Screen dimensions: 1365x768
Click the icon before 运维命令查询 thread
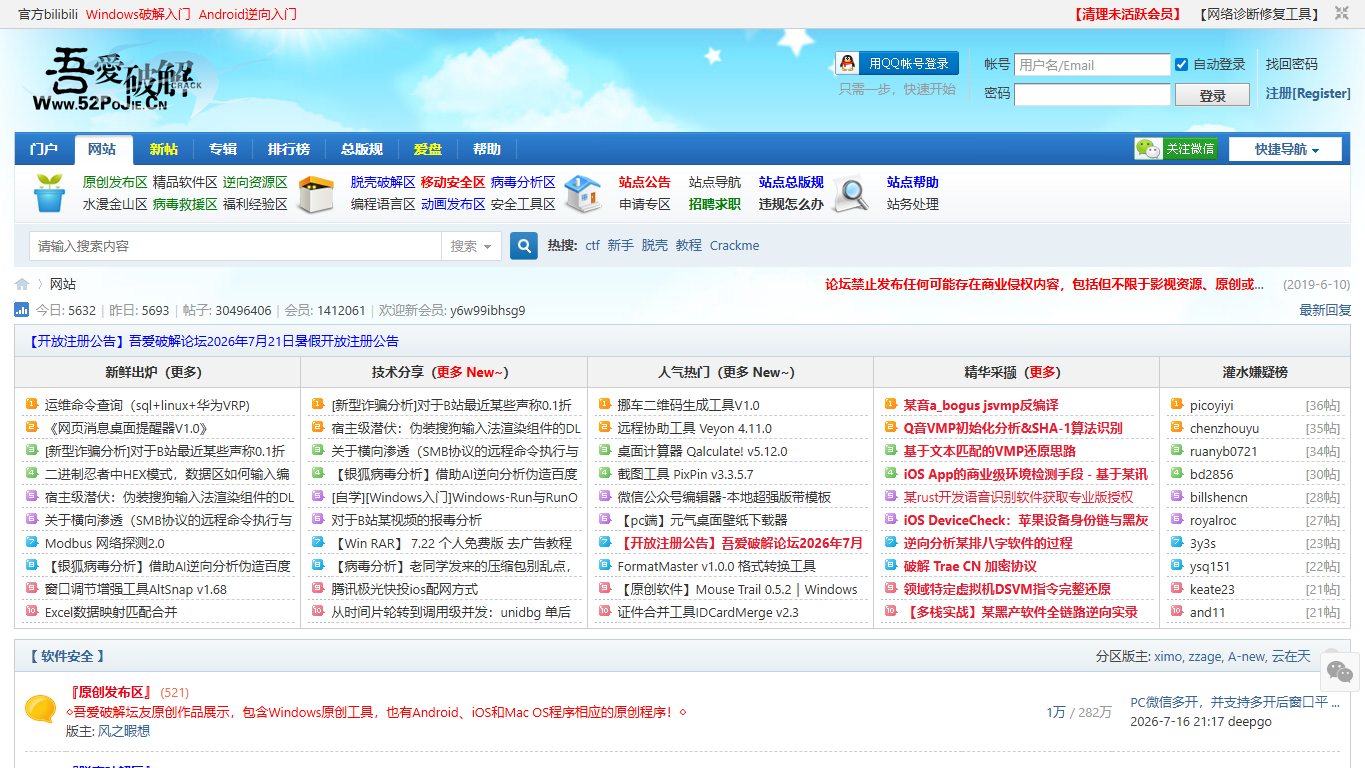pos(31,405)
